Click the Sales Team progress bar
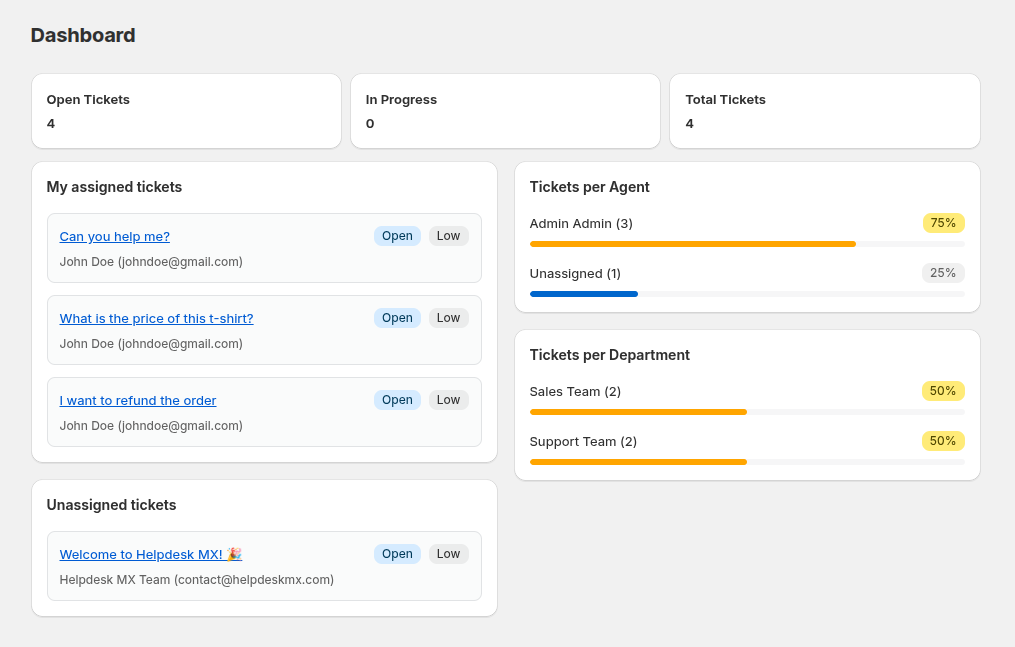The image size is (1015, 647). 638,412
